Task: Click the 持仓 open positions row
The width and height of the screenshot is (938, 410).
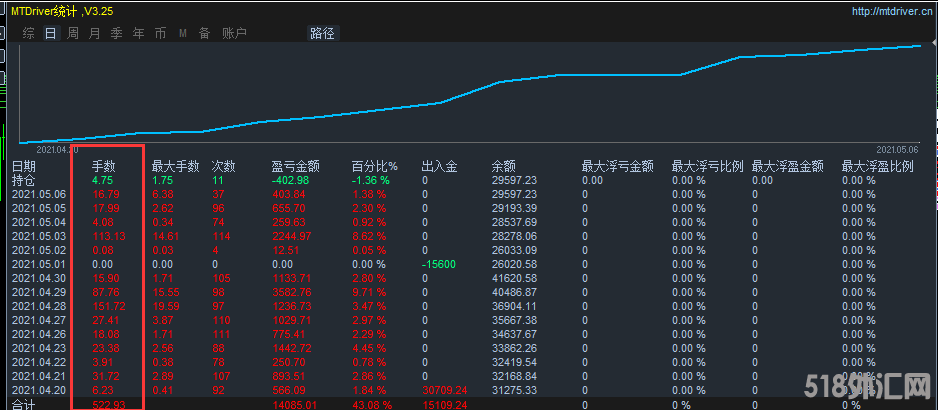Action: pyautogui.click(x=24, y=180)
